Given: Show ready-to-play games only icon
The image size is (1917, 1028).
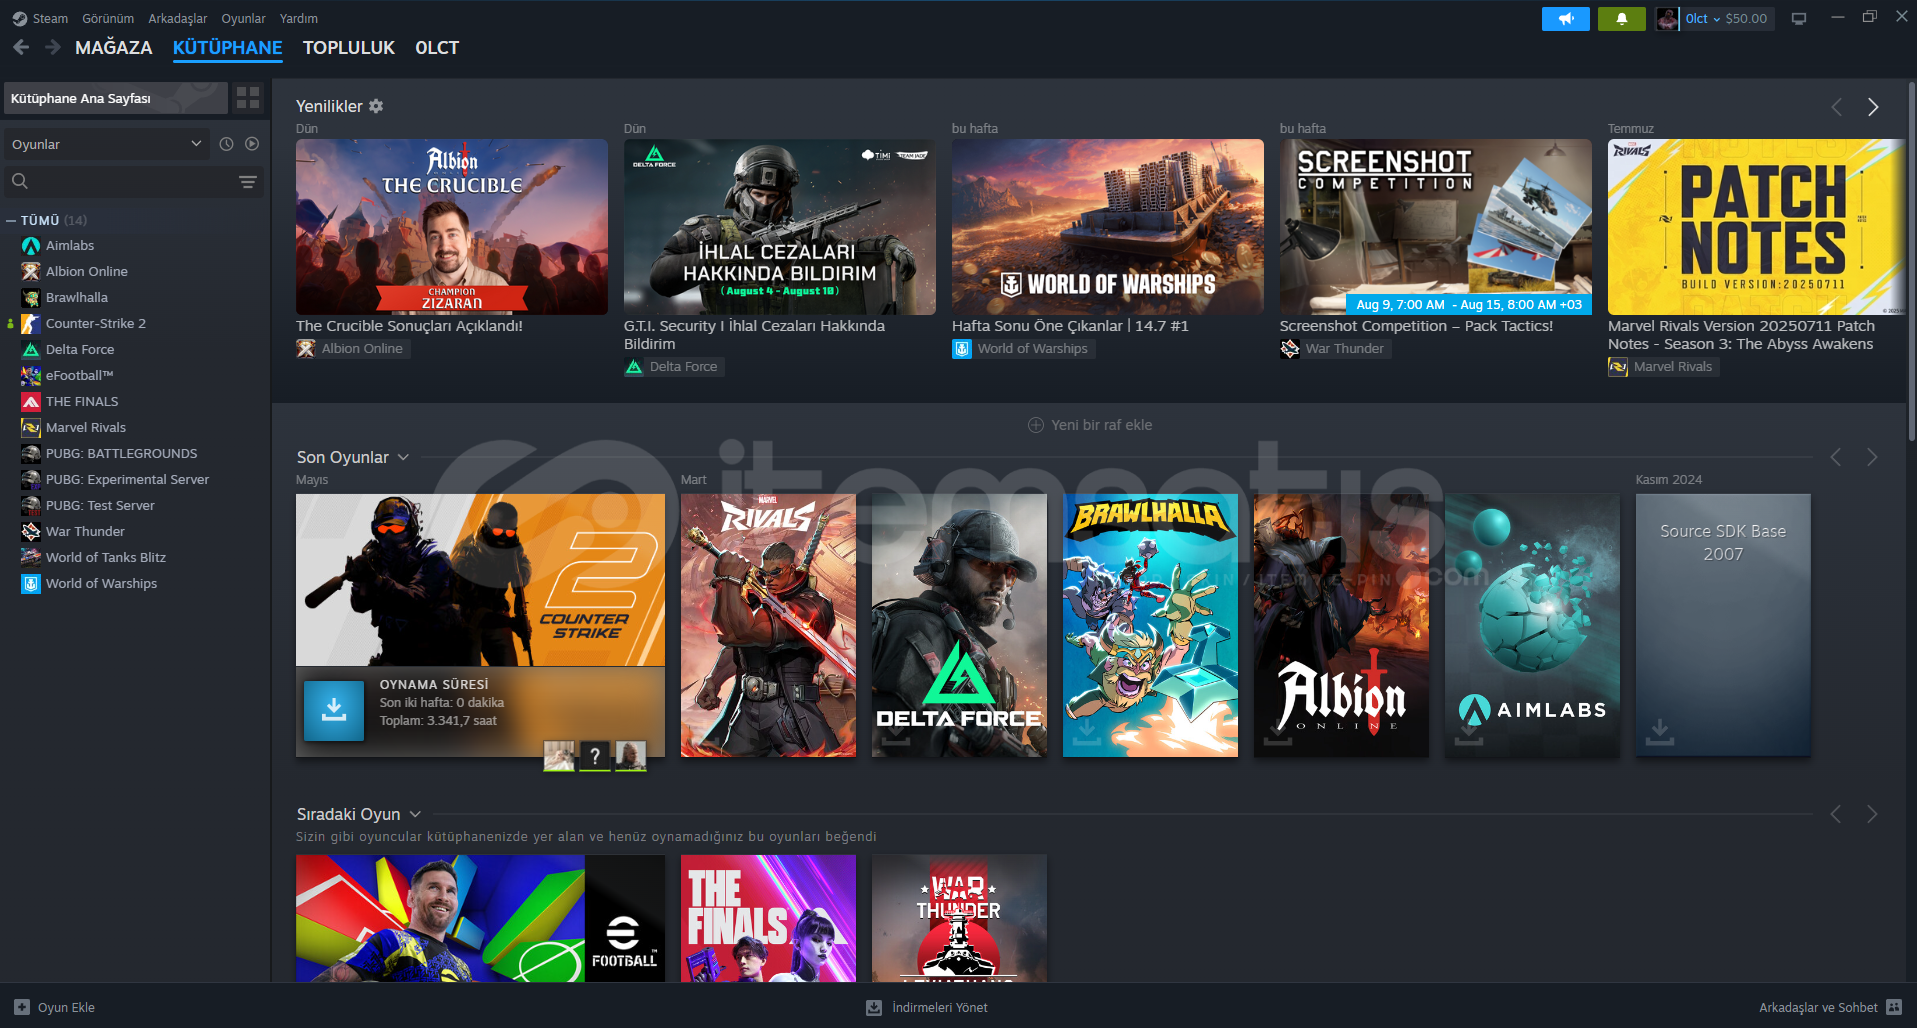Looking at the screenshot, I should (252, 144).
